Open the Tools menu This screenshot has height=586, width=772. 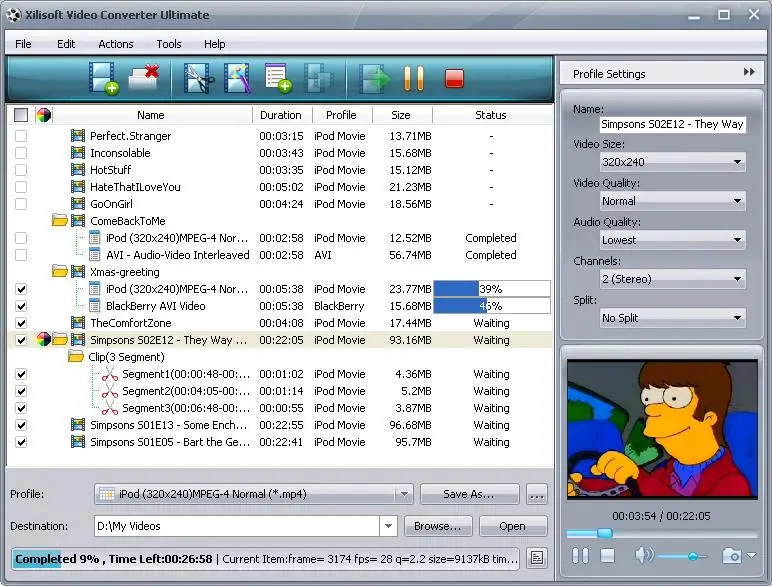[169, 44]
